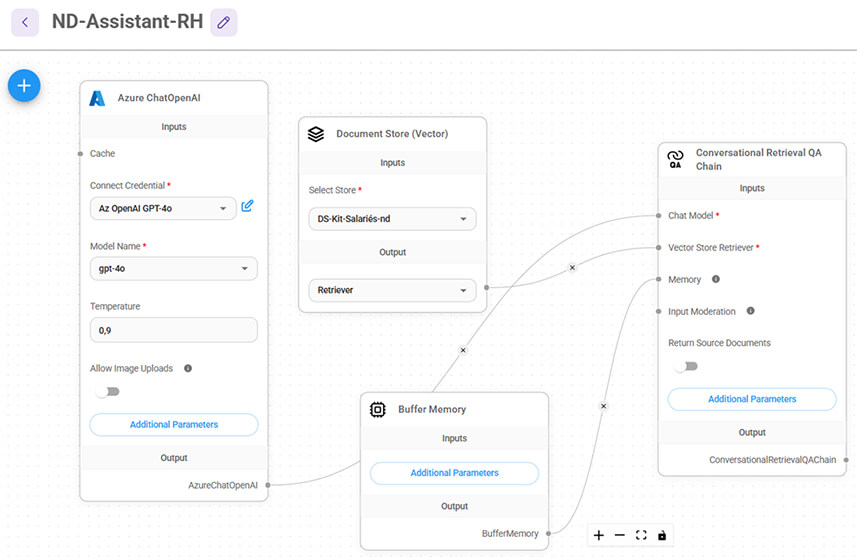
Task: Open the Retriever output dropdown
Action: tap(392, 290)
